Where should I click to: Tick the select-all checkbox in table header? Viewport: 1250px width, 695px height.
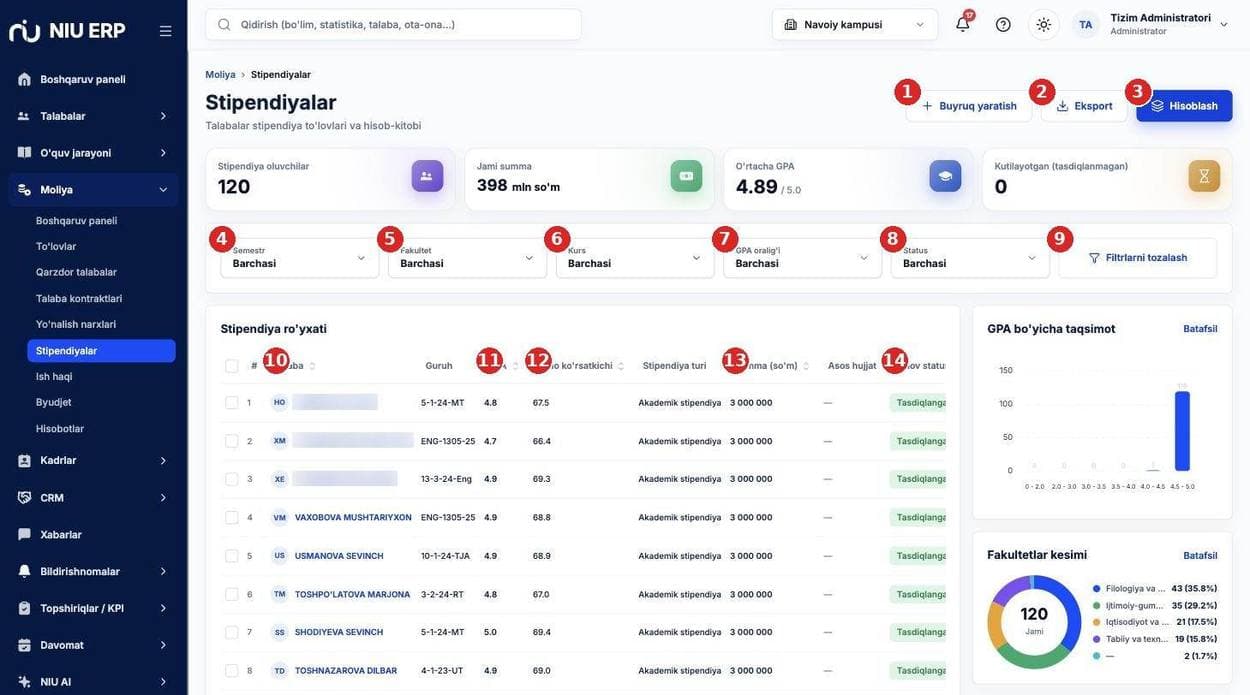(232, 366)
